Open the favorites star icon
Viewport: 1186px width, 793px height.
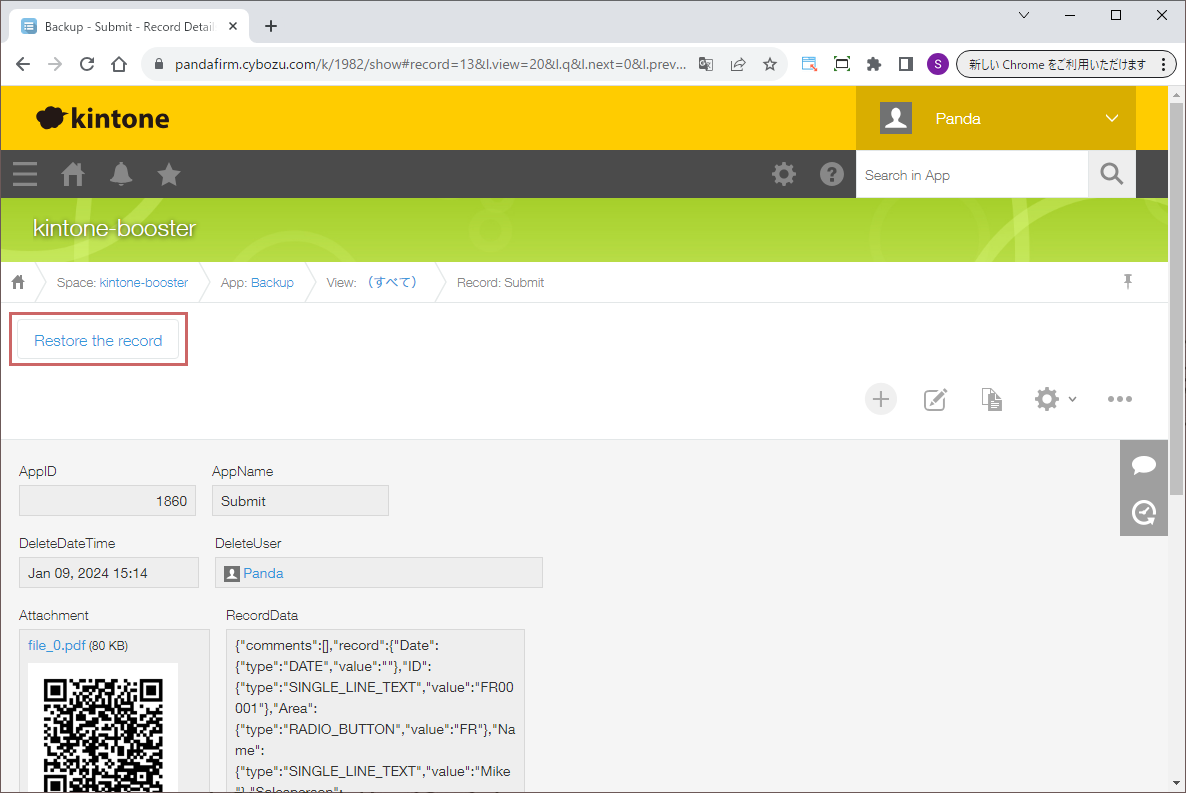click(x=169, y=175)
